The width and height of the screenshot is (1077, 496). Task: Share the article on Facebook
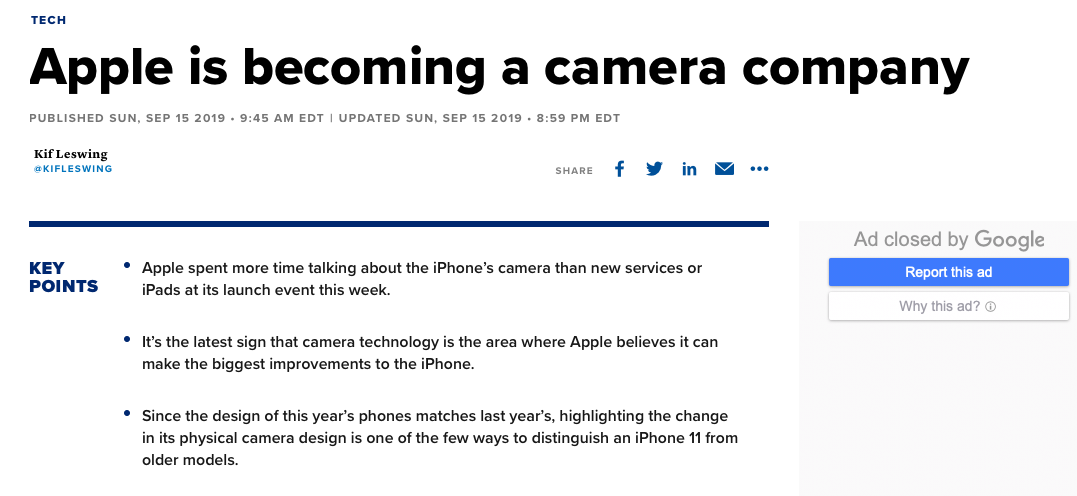pos(619,169)
